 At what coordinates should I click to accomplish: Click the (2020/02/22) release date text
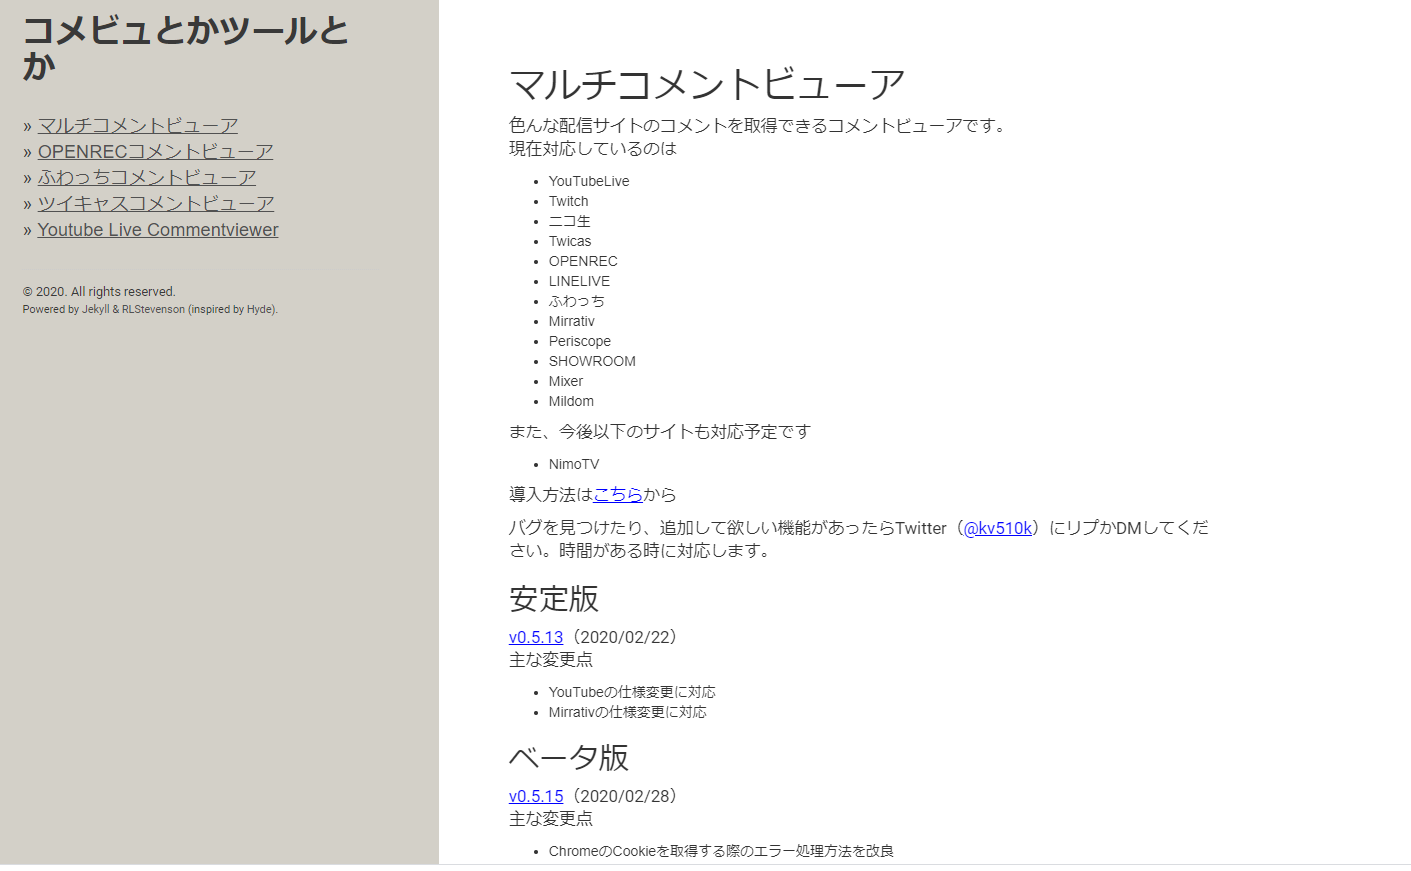pos(625,637)
